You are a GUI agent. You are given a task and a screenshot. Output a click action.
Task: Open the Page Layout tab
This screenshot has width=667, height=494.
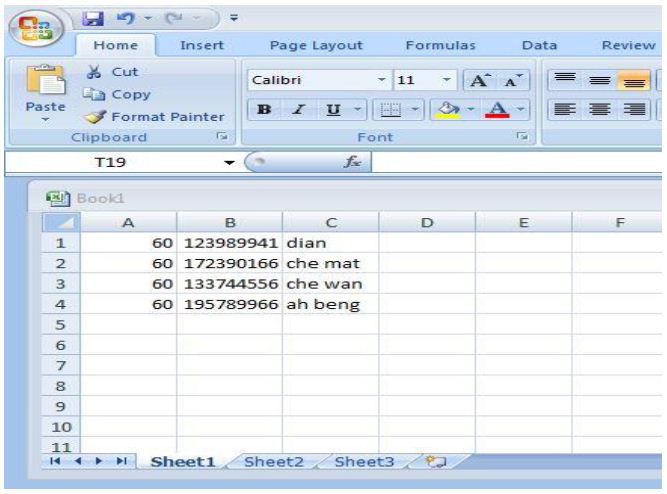[x=316, y=45]
